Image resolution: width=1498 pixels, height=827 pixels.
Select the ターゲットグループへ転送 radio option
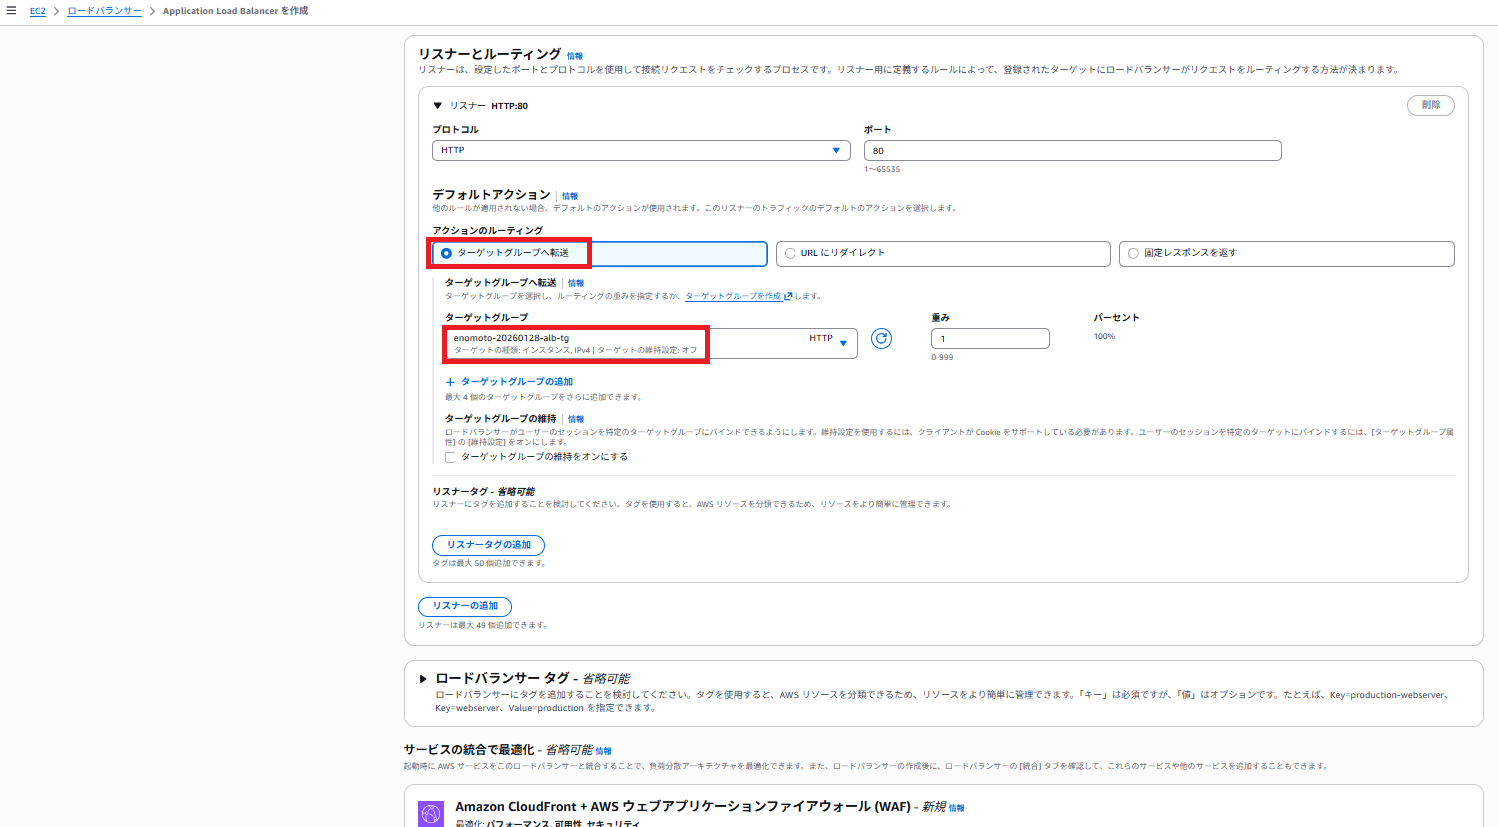pyautogui.click(x=446, y=253)
